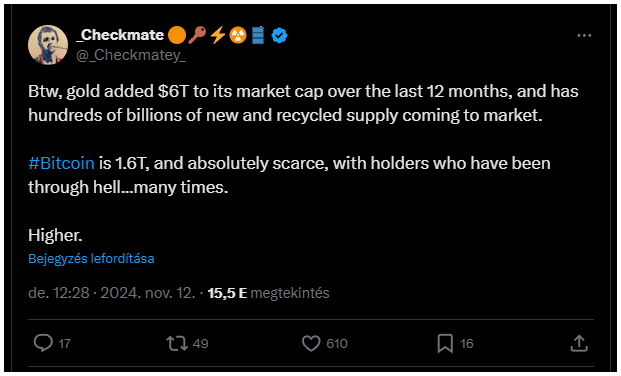
Task: Click the bookmark count 16
Action: 467,344
